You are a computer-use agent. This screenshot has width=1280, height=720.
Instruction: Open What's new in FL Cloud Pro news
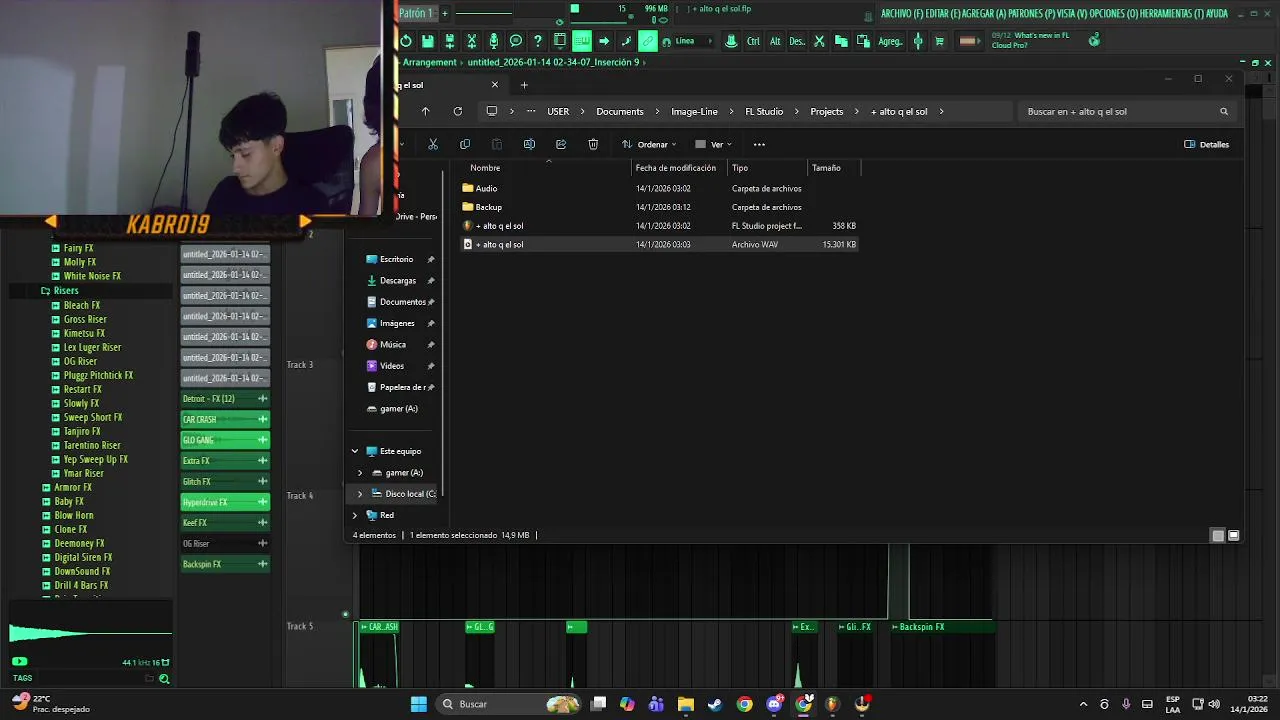(x=1030, y=40)
